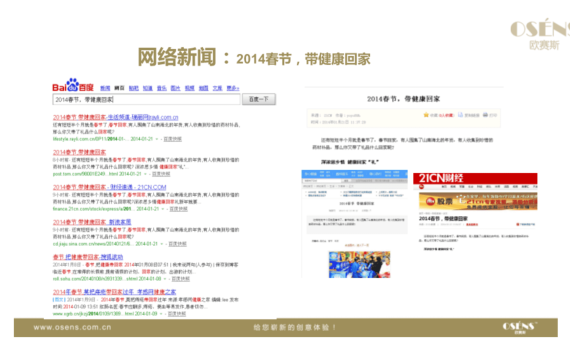Click the 股票 stock advertisement banner
Viewport: 570px width, 360px height.
click(478, 201)
